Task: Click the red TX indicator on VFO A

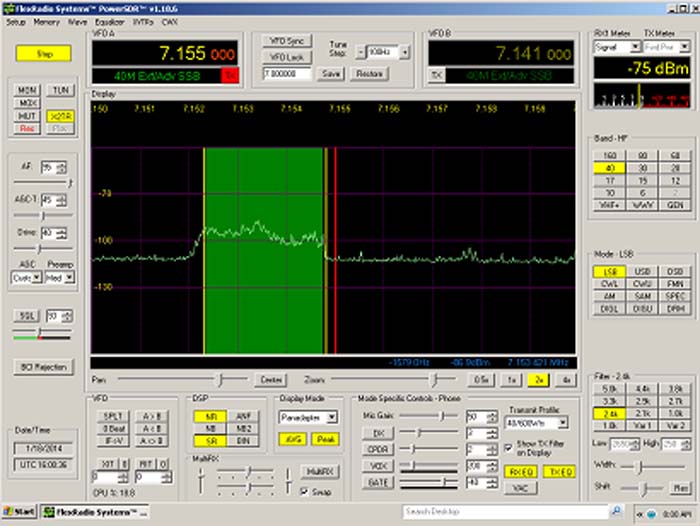Action: point(230,75)
